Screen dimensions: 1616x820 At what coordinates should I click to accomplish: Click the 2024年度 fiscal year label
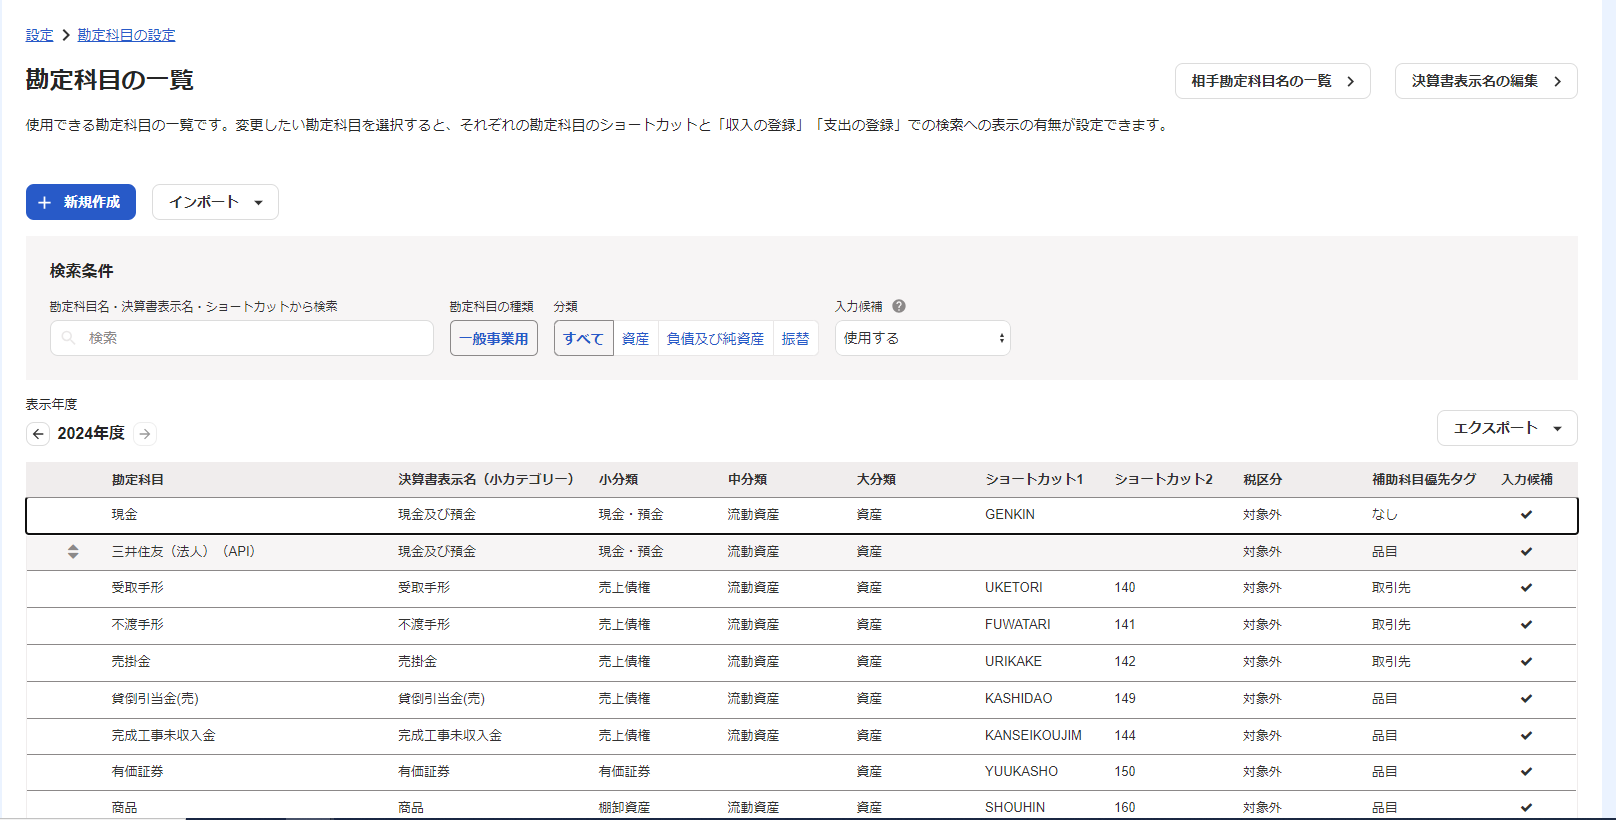point(91,433)
